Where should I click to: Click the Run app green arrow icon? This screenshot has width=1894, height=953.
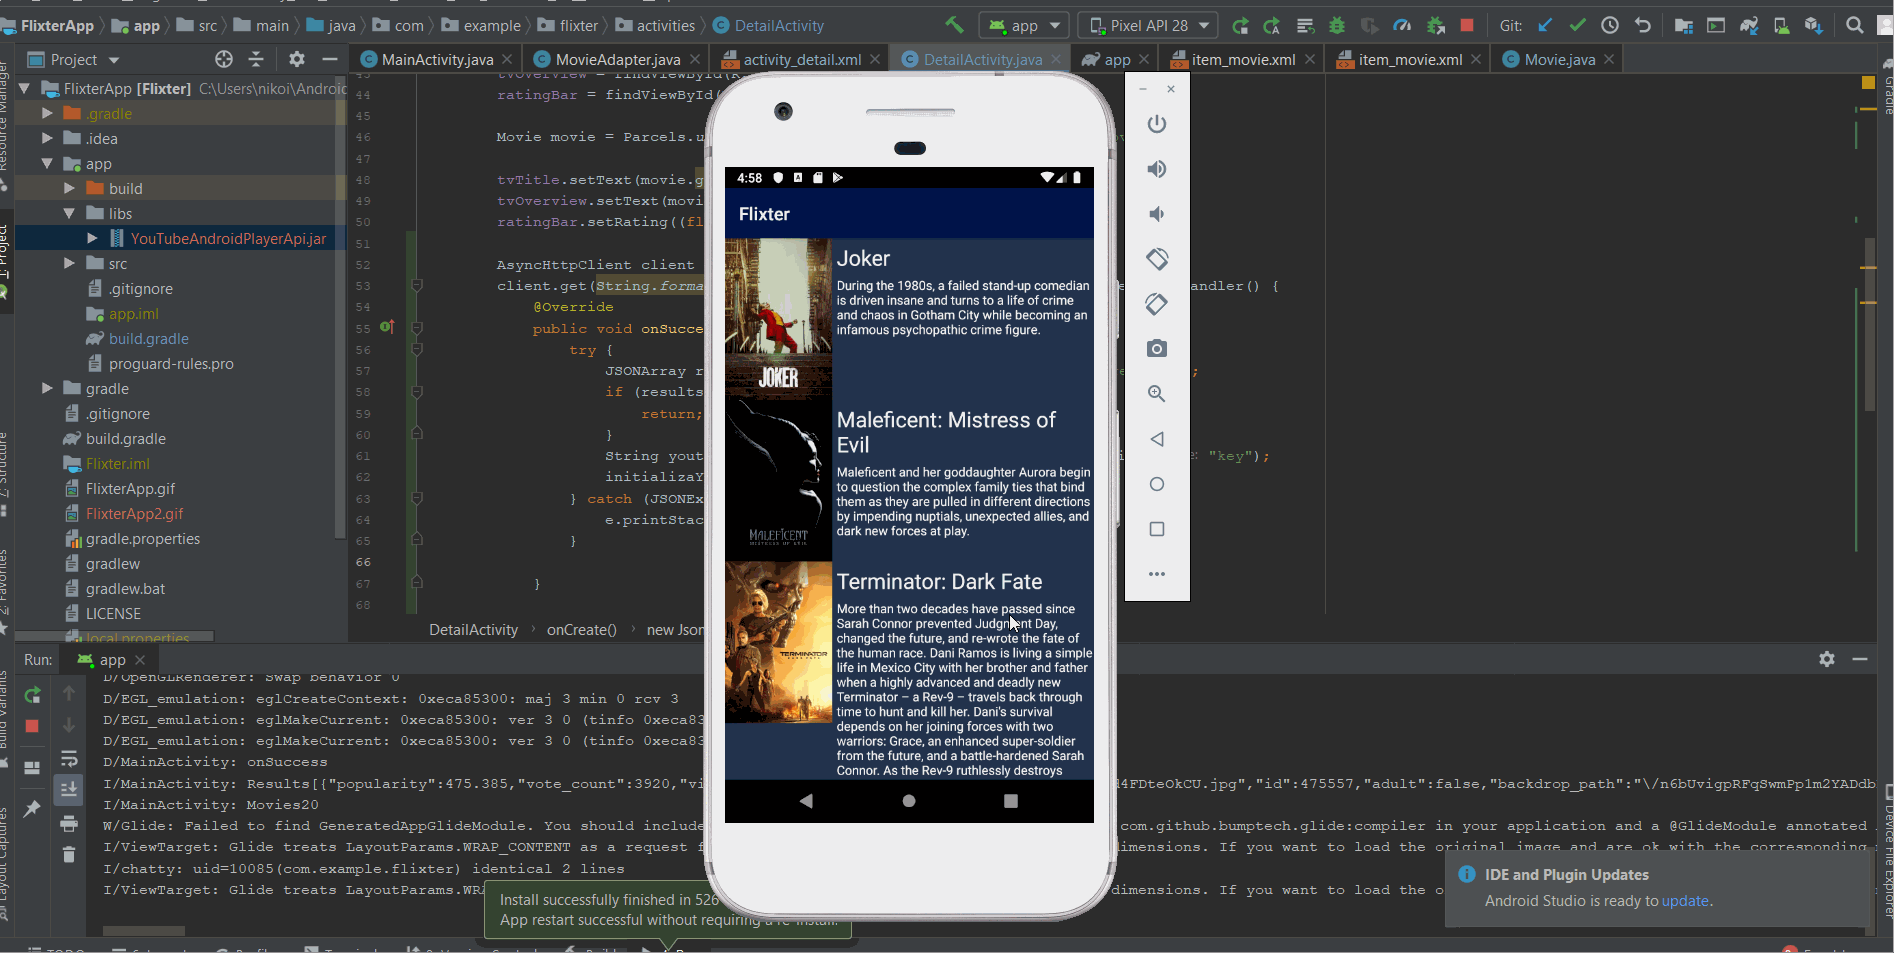(1240, 26)
